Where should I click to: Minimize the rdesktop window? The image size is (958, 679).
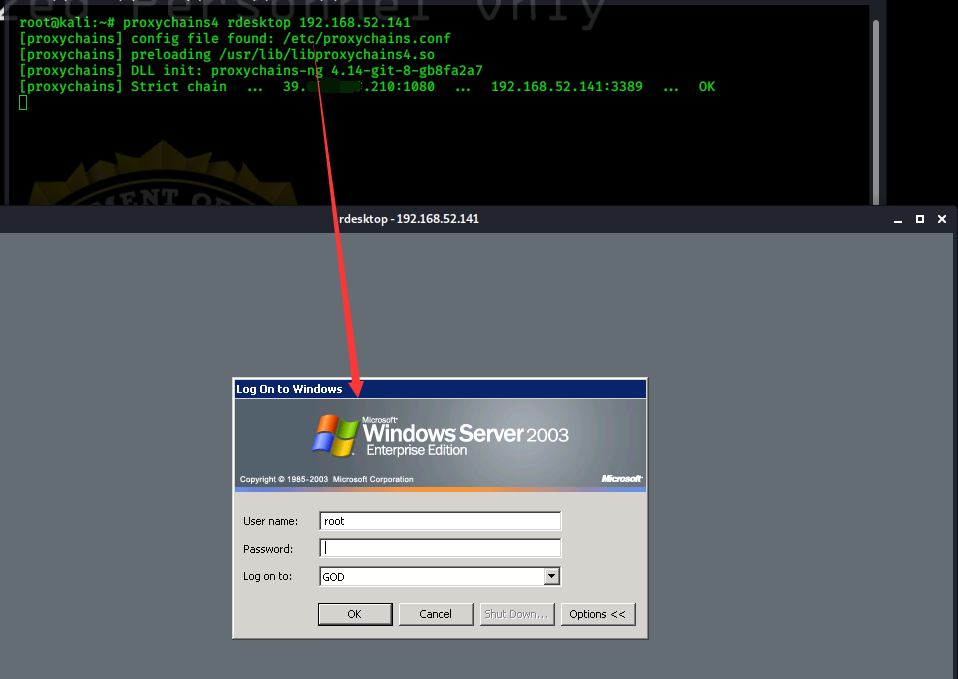tap(898, 219)
